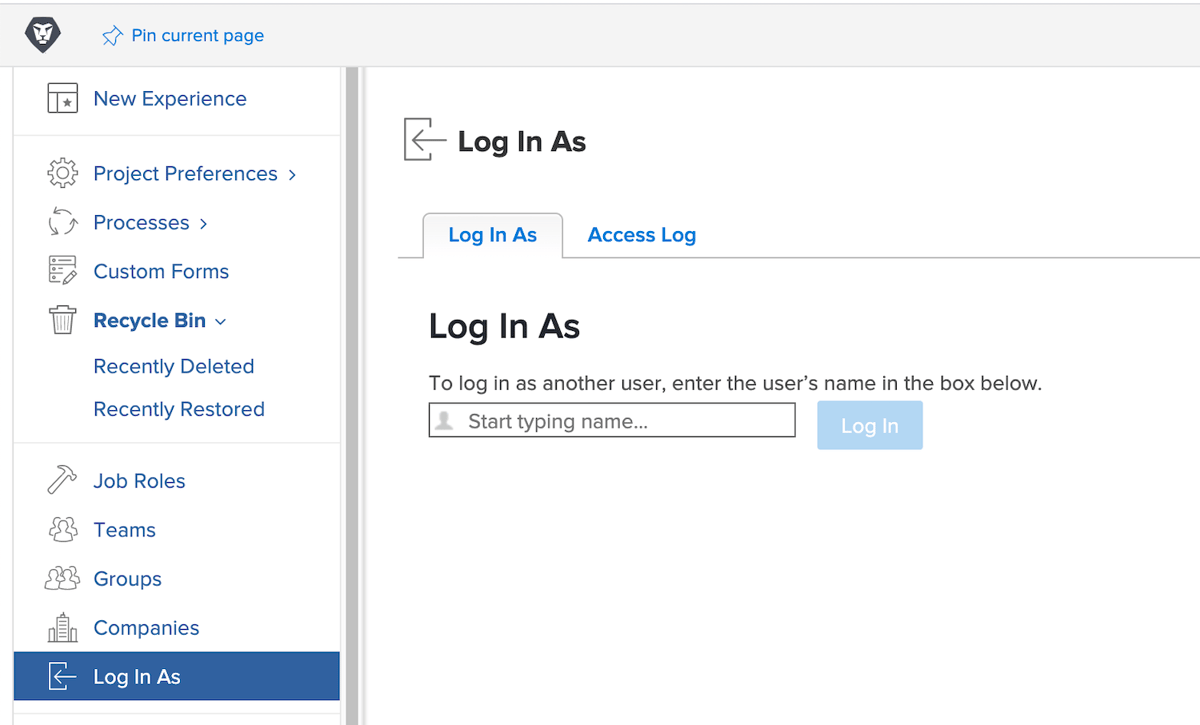Click the back arrow beside the heading
1200x725 pixels.
[423, 140]
